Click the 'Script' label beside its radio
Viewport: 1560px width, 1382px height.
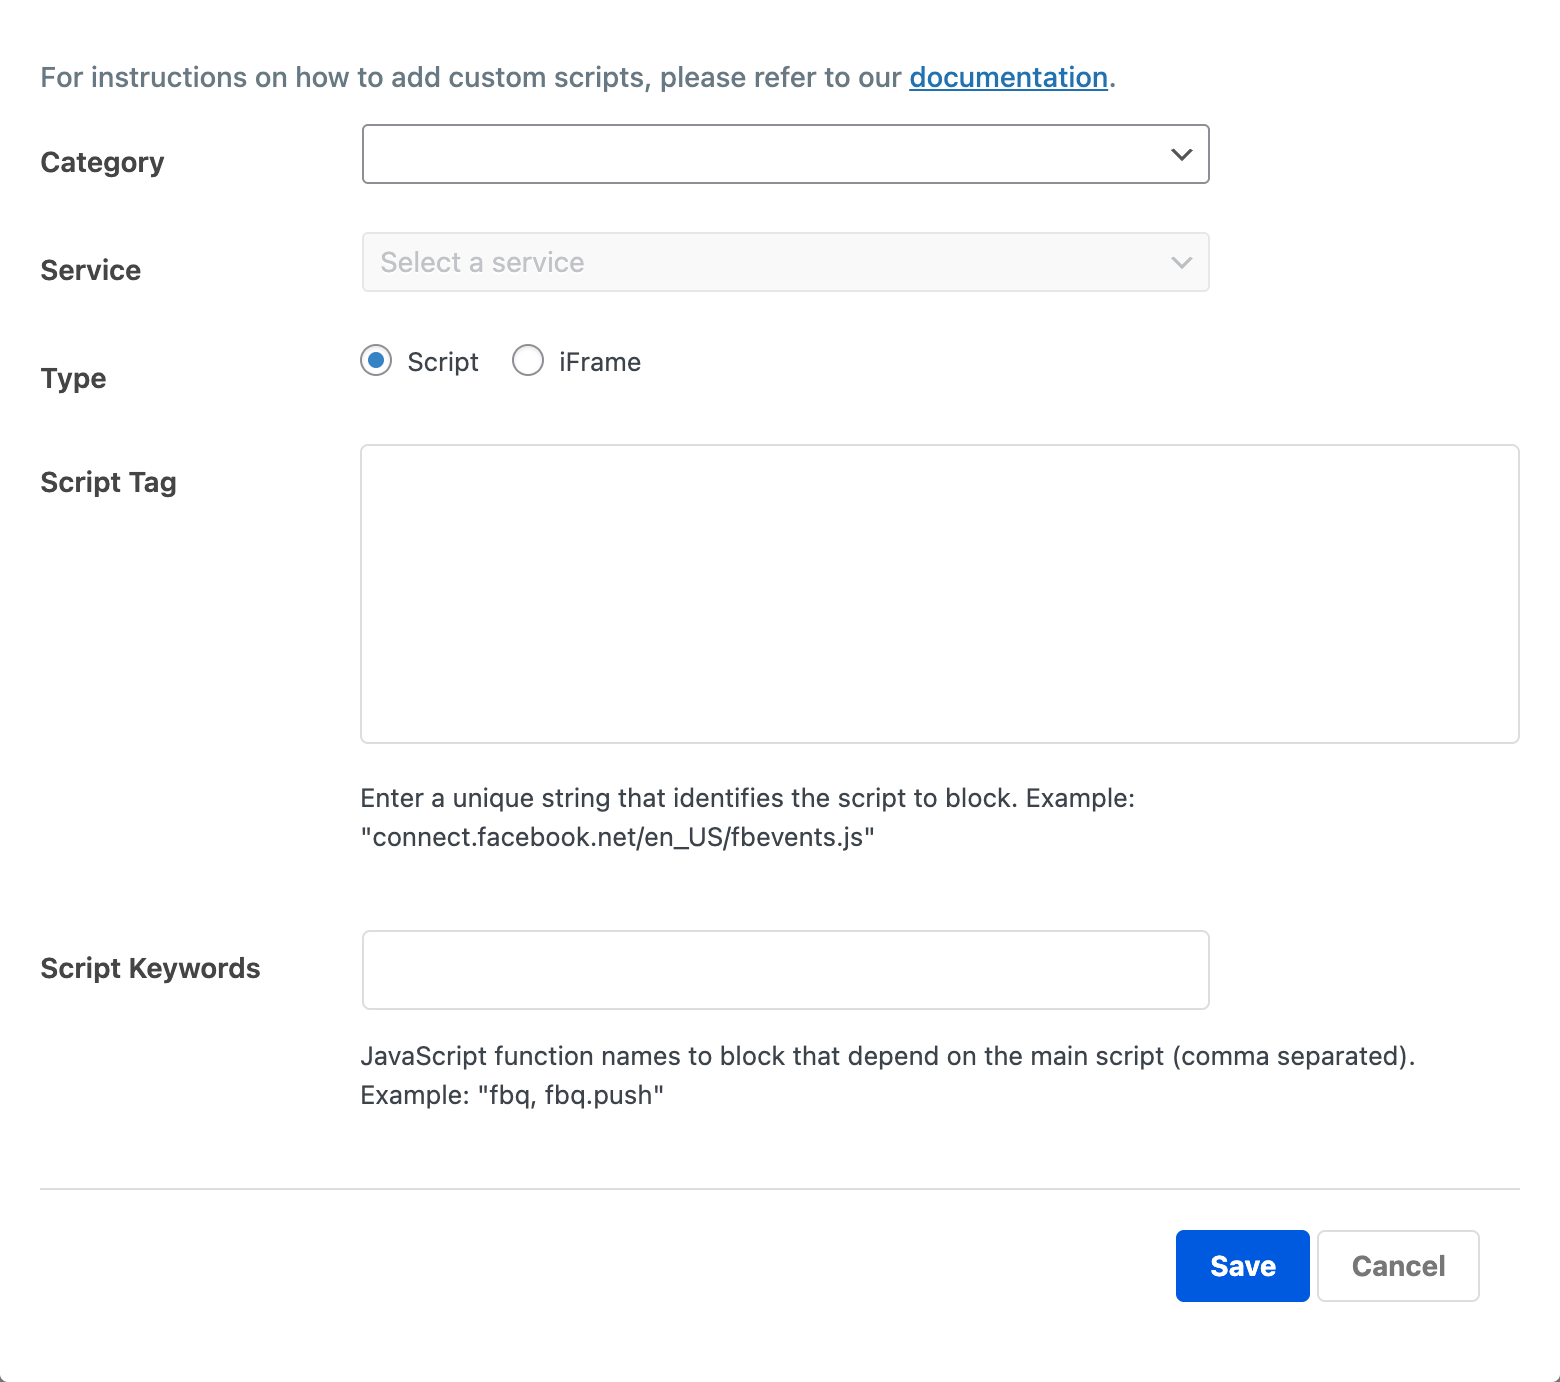click(x=442, y=361)
